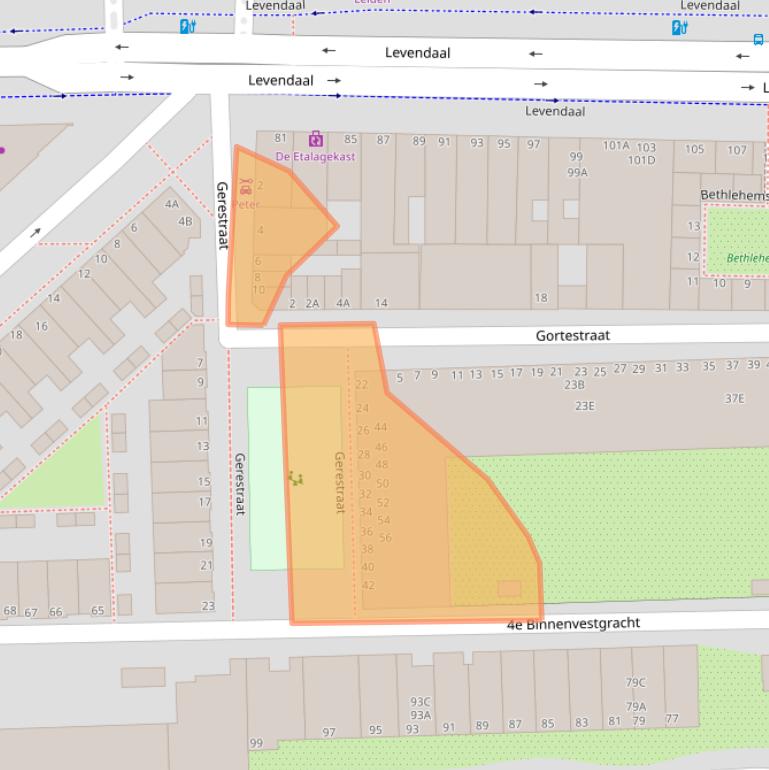769x770 pixels.
Task: Click the De Etalagekast label text
Action: (316, 157)
